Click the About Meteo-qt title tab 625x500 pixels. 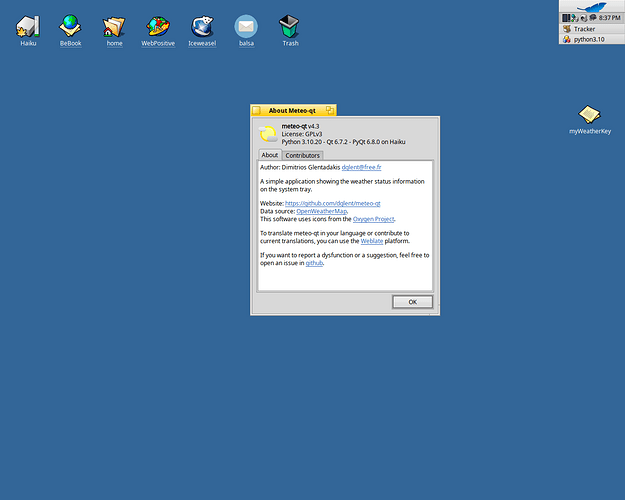292,110
